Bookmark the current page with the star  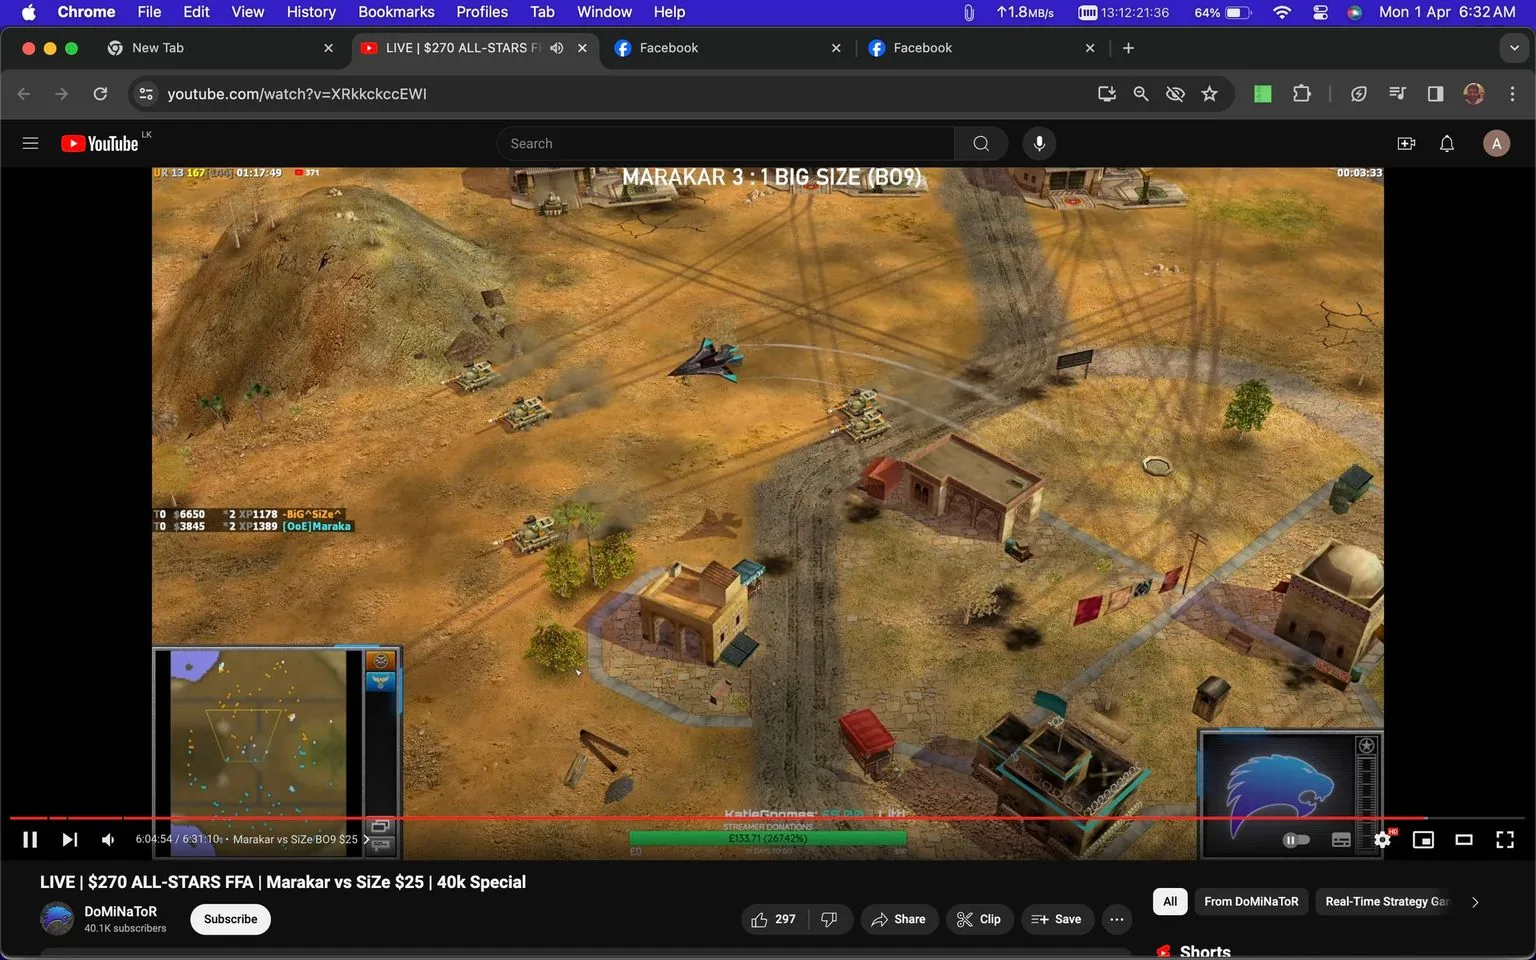pyautogui.click(x=1209, y=93)
